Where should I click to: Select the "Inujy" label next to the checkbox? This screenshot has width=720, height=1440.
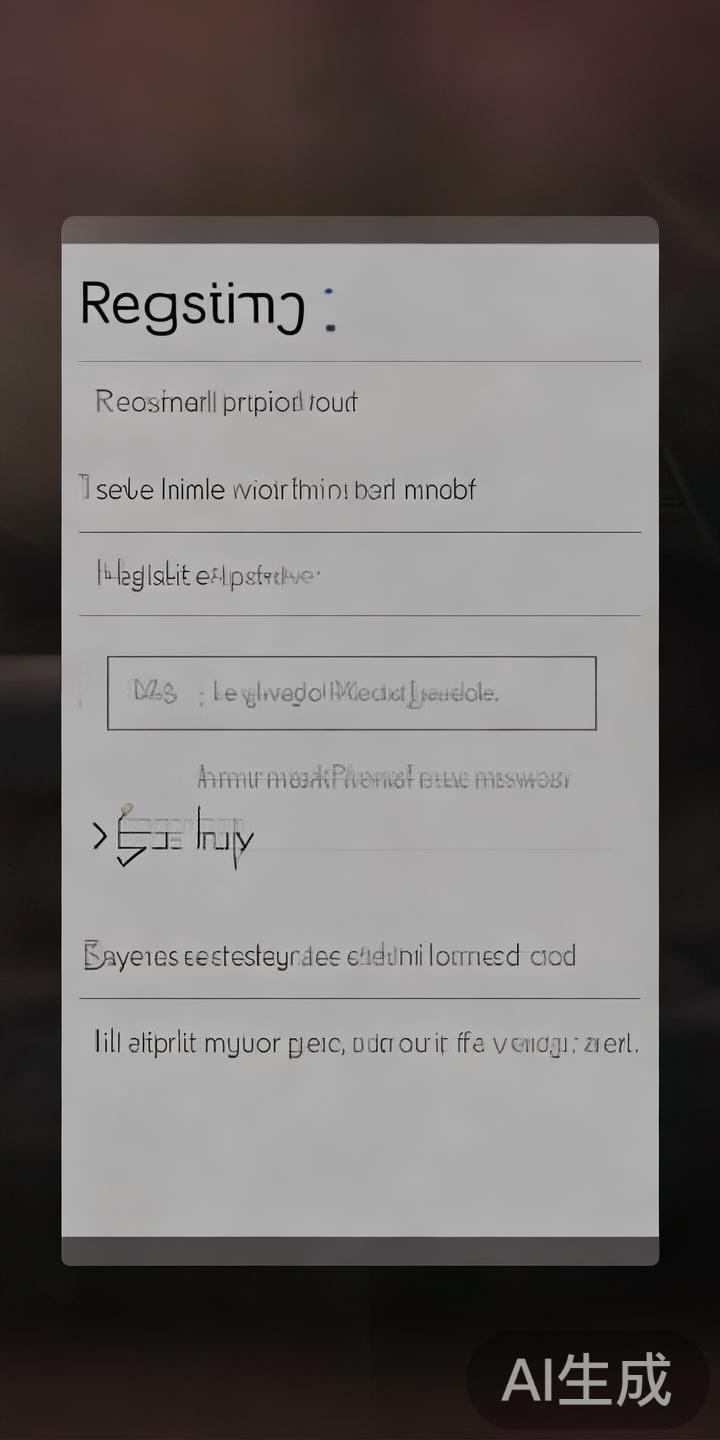pyautogui.click(x=225, y=837)
